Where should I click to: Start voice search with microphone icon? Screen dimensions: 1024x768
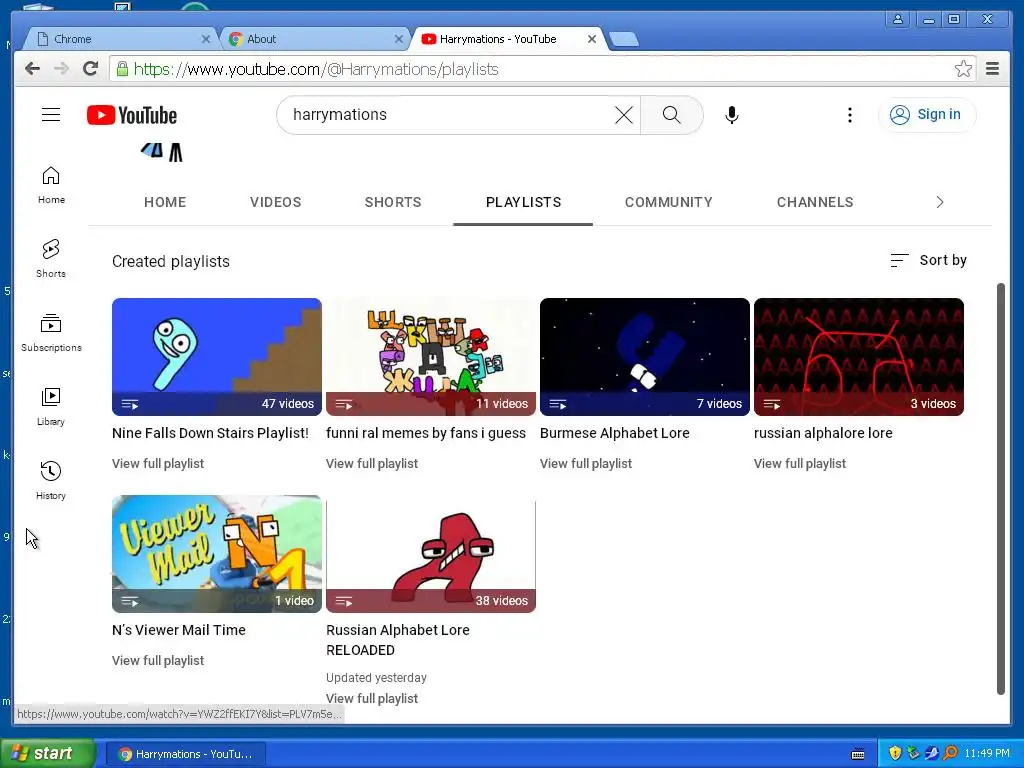pyautogui.click(x=732, y=115)
